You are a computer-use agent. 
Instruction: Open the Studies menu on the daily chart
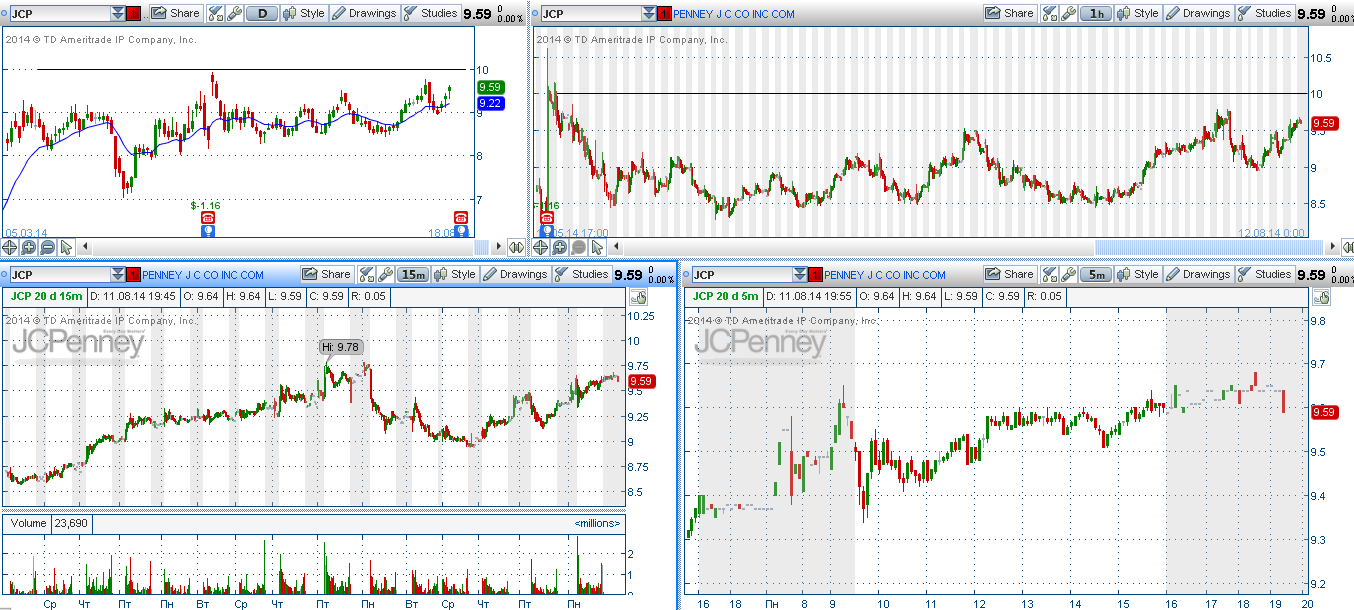click(430, 14)
